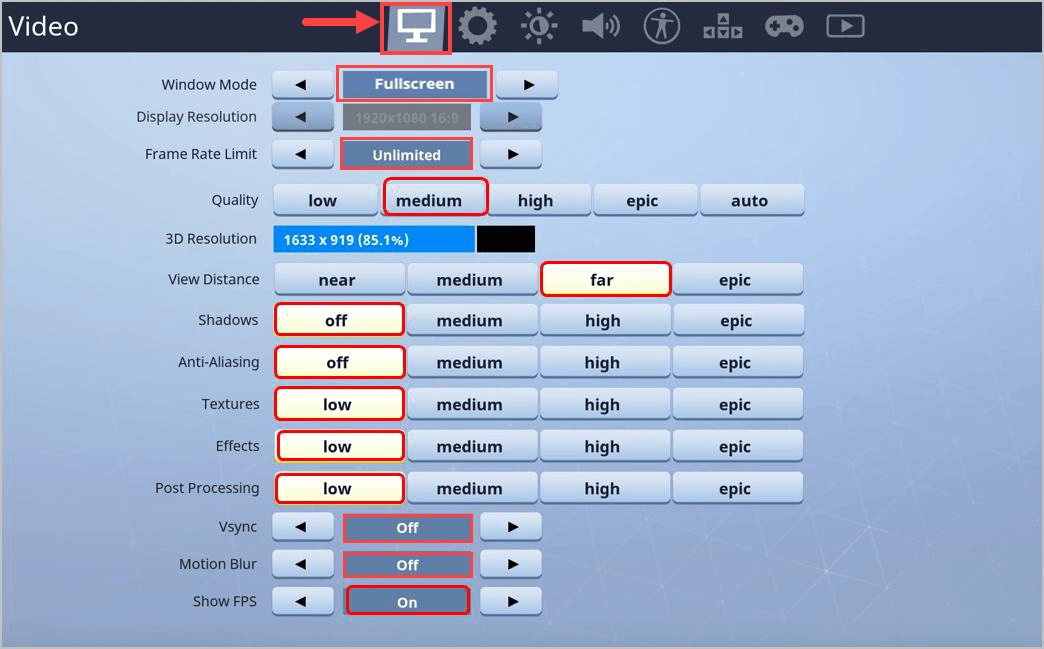Open the Controller settings

pyautogui.click(x=783, y=27)
